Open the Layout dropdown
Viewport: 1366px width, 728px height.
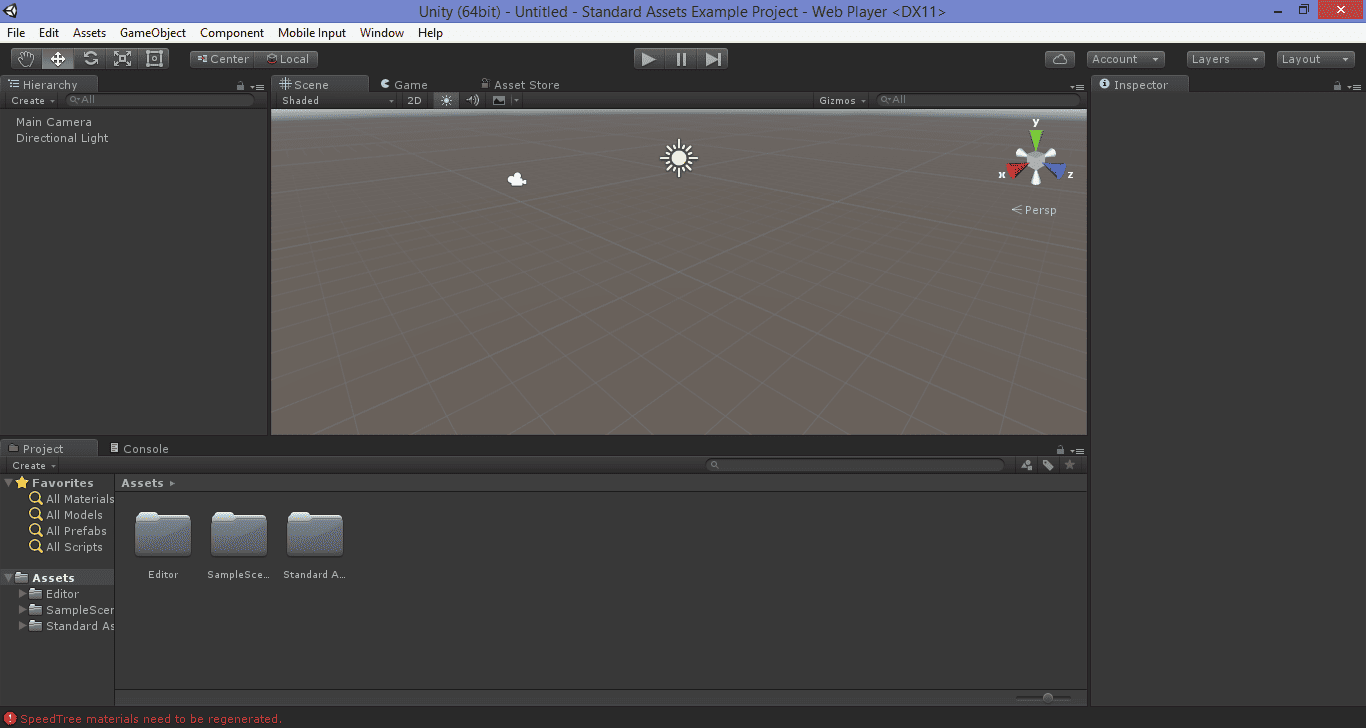pos(1316,59)
